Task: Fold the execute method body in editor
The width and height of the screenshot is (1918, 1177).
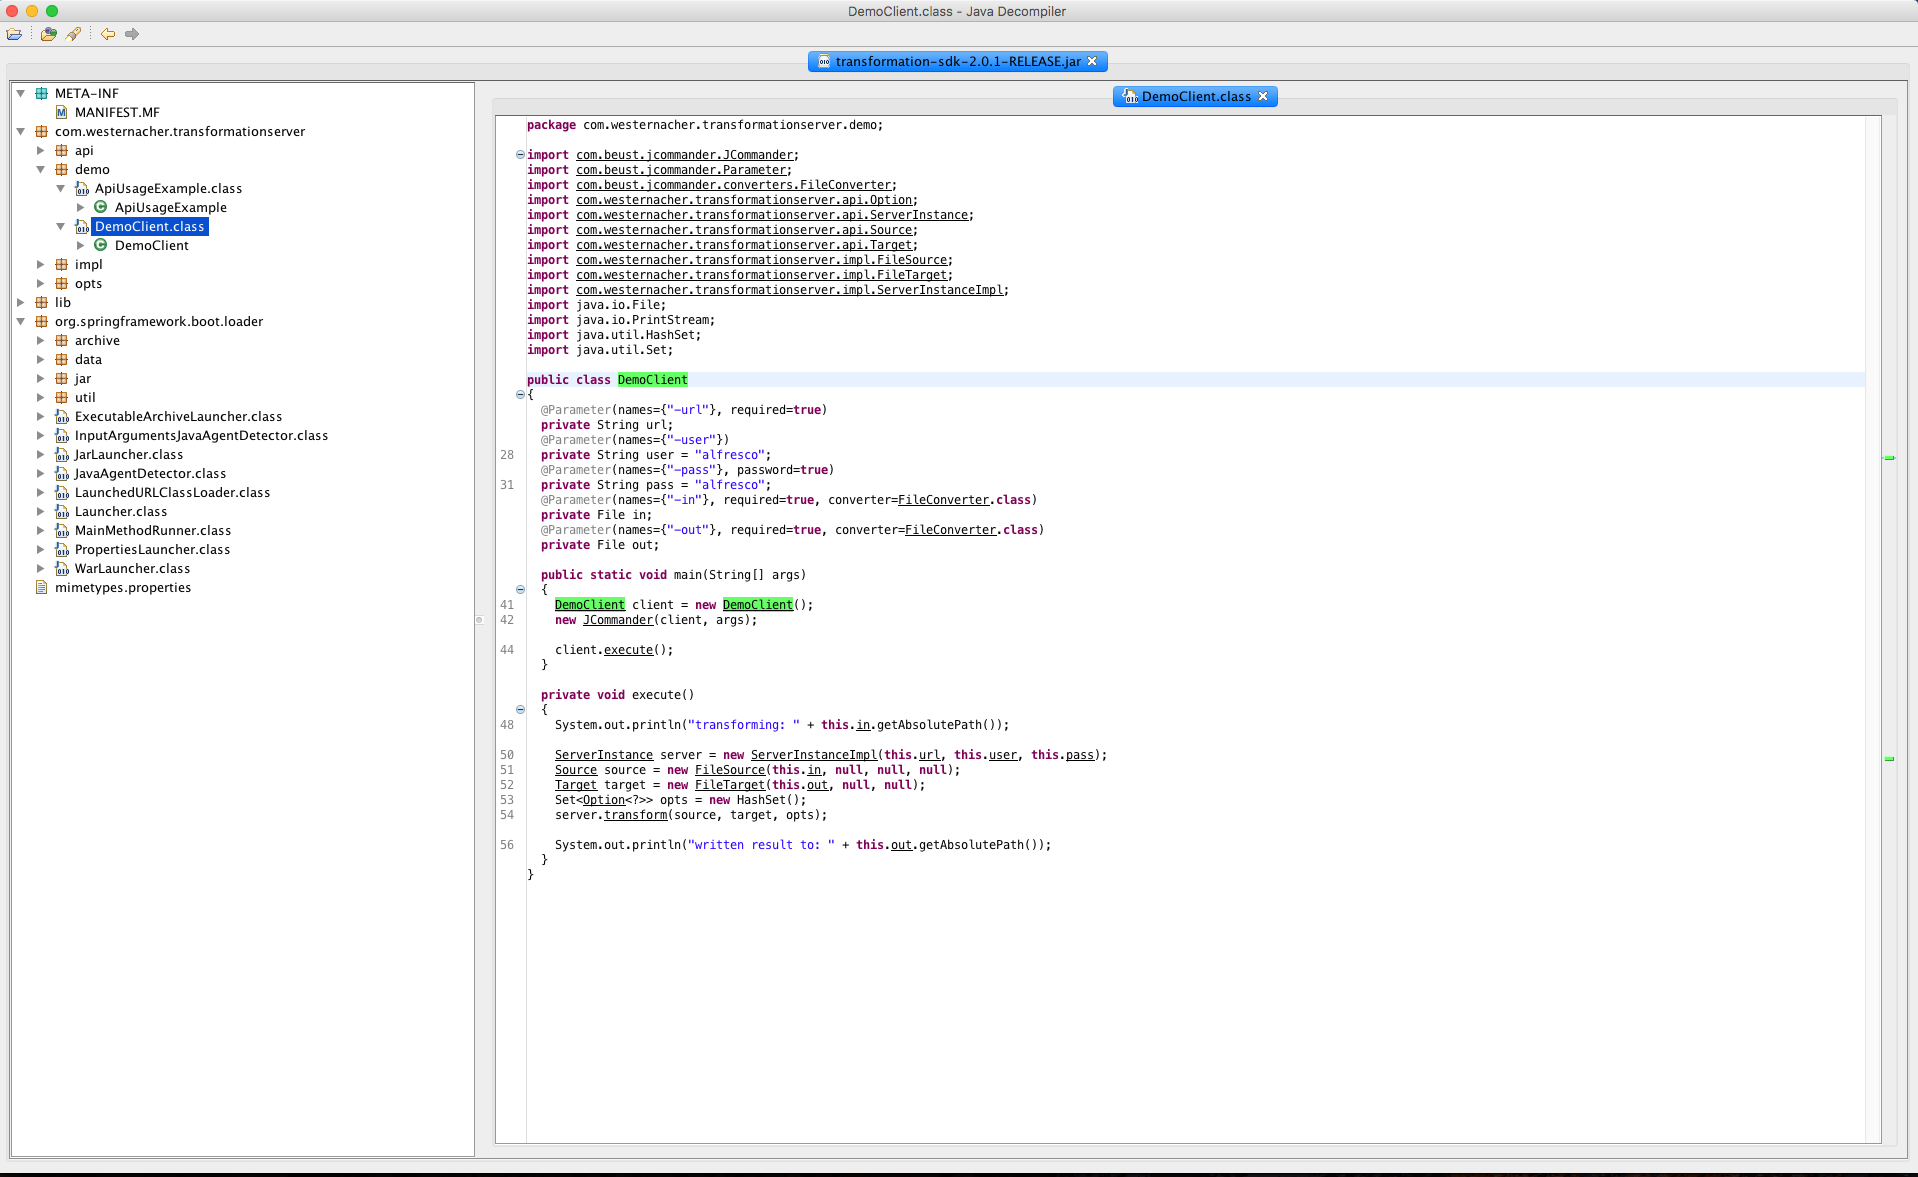Action: tap(520, 710)
